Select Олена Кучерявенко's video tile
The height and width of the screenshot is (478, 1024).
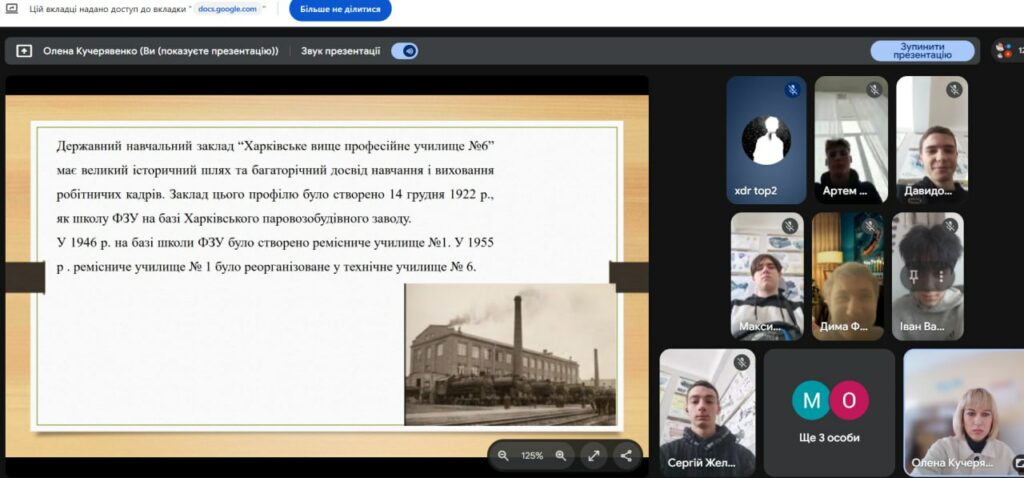coord(962,411)
